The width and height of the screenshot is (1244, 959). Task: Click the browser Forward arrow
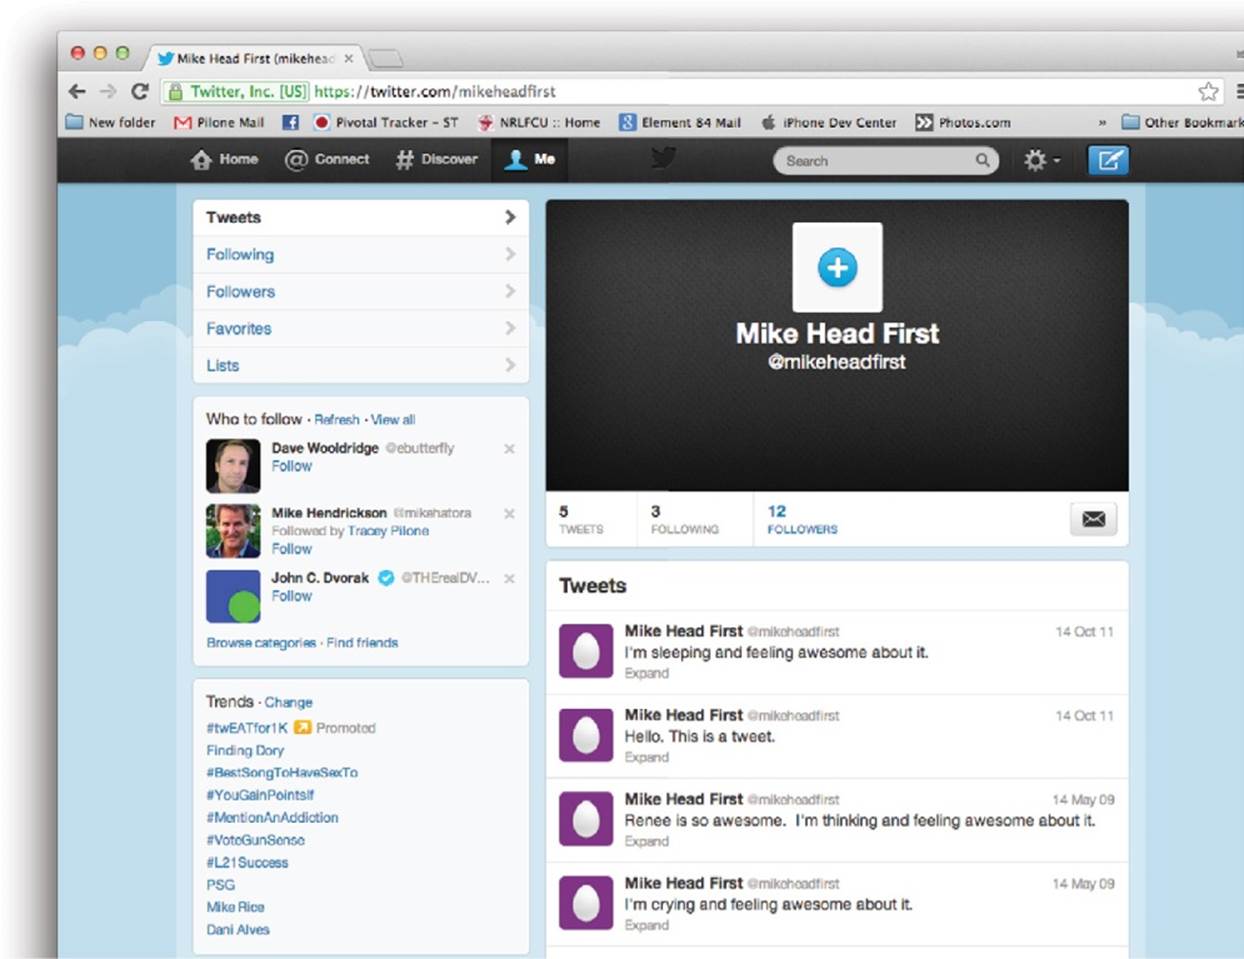(108, 91)
